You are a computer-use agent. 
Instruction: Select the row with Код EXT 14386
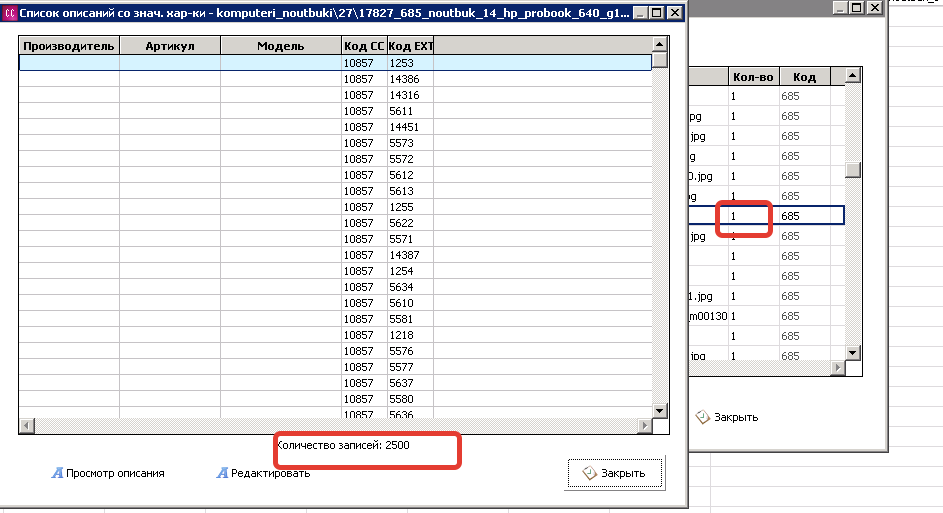(336, 79)
